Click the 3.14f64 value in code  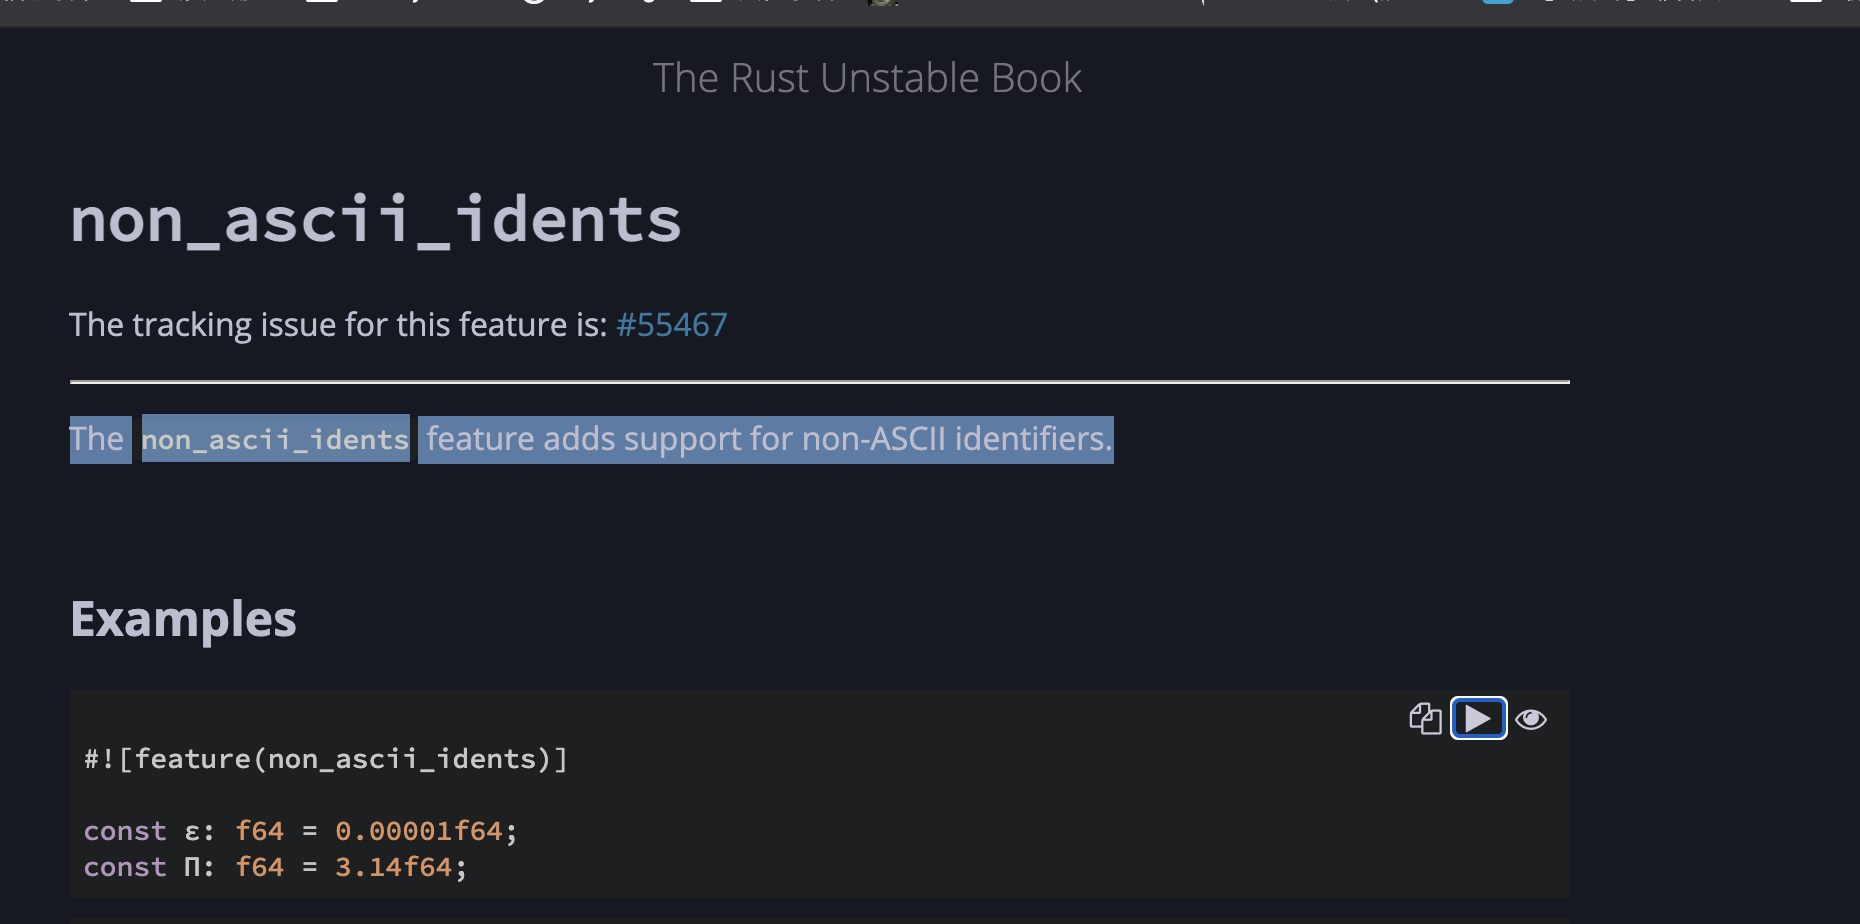393,867
